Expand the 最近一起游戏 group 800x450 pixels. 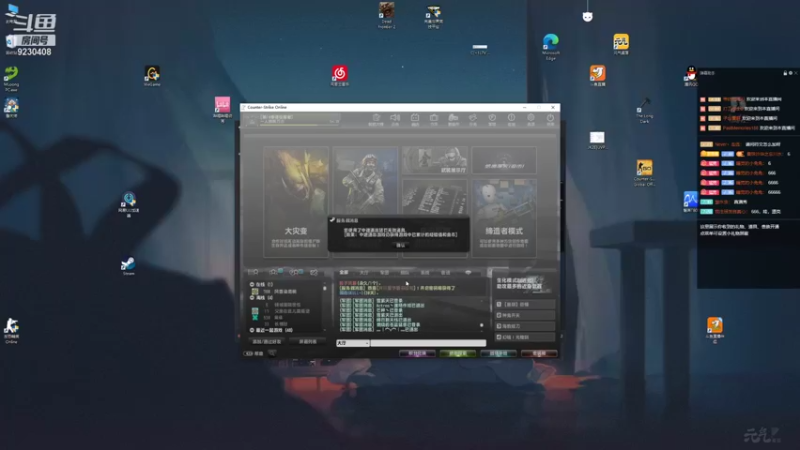click(x=252, y=330)
